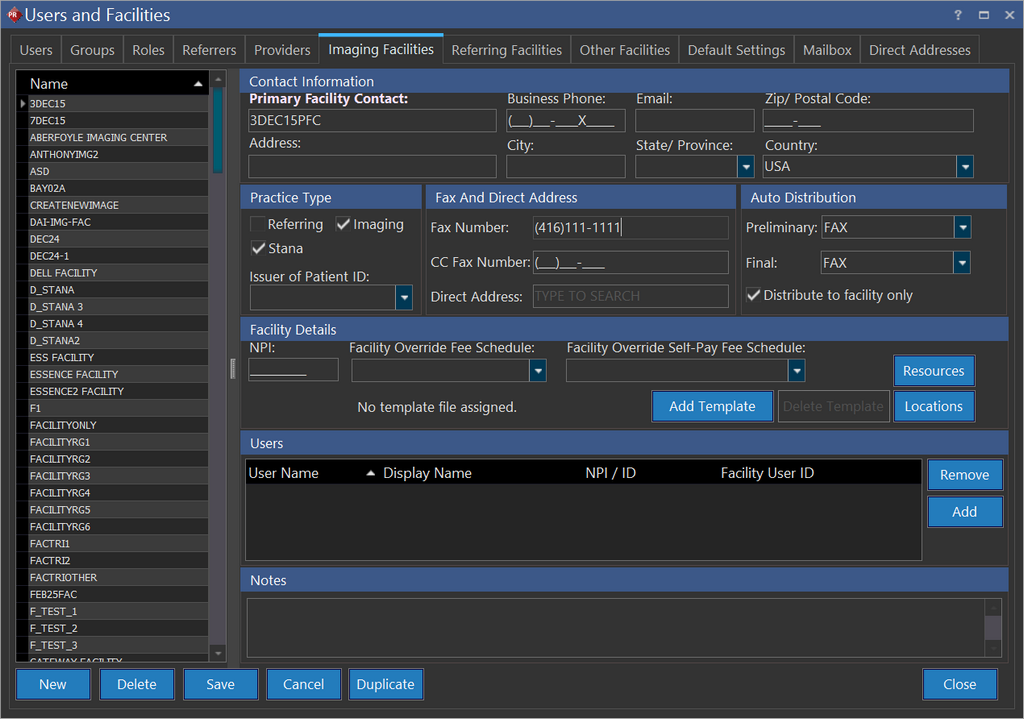Switch to the Referring Facilities tab
Screen dimensions: 1024x719
tap(507, 50)
